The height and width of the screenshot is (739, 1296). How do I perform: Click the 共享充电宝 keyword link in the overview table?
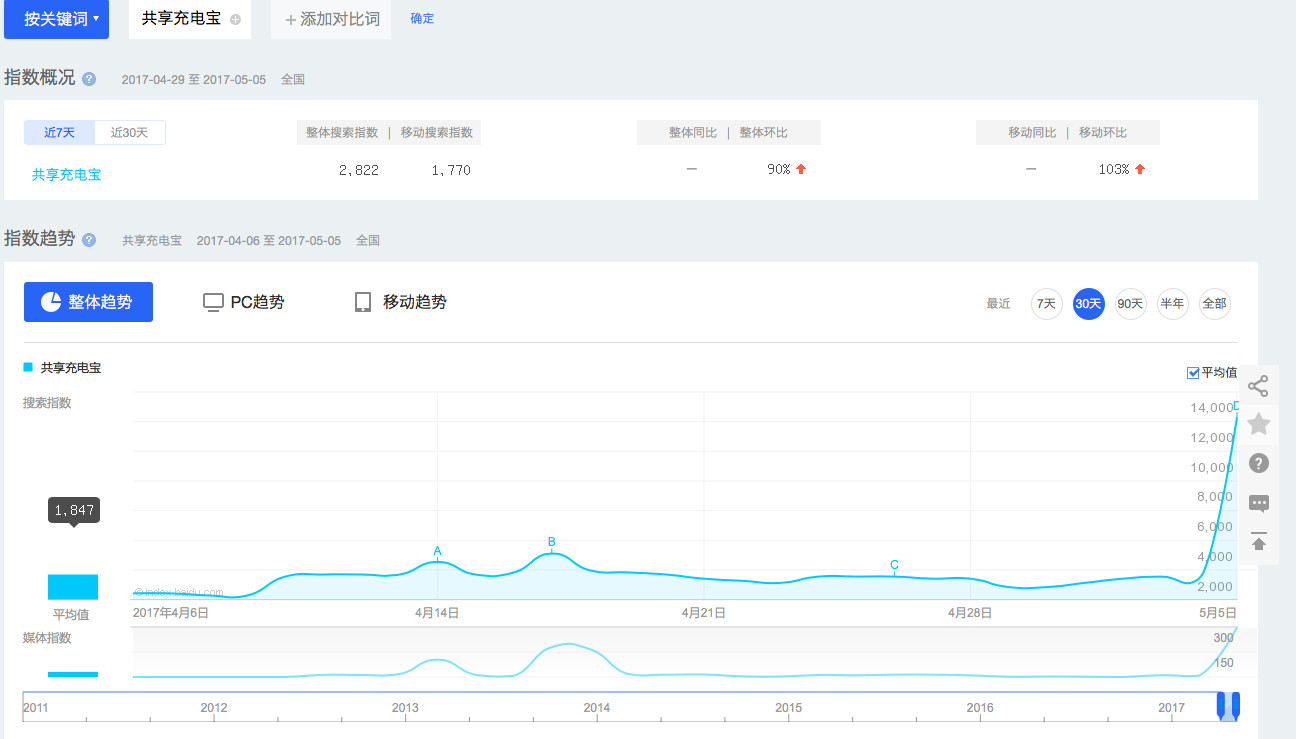(x=66, y=174)
